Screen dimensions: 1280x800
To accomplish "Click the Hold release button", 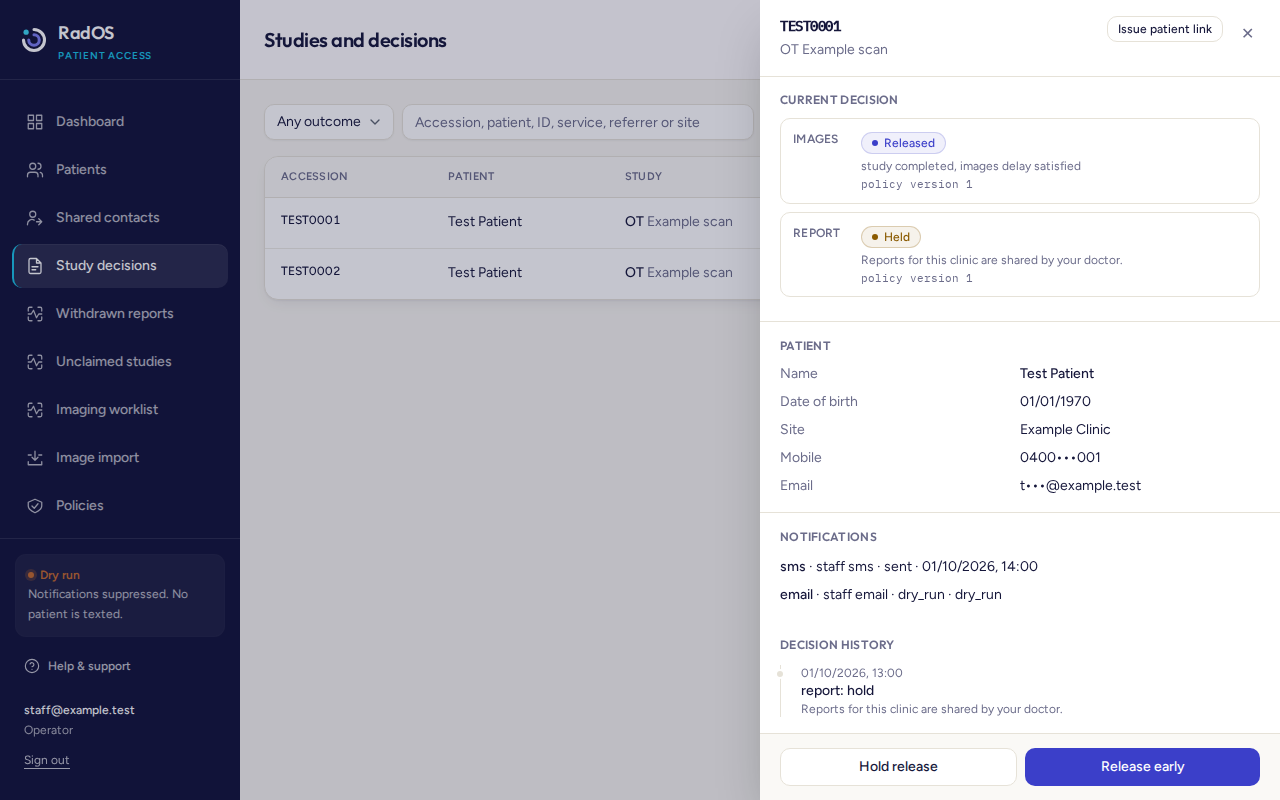I will (898, 767).
